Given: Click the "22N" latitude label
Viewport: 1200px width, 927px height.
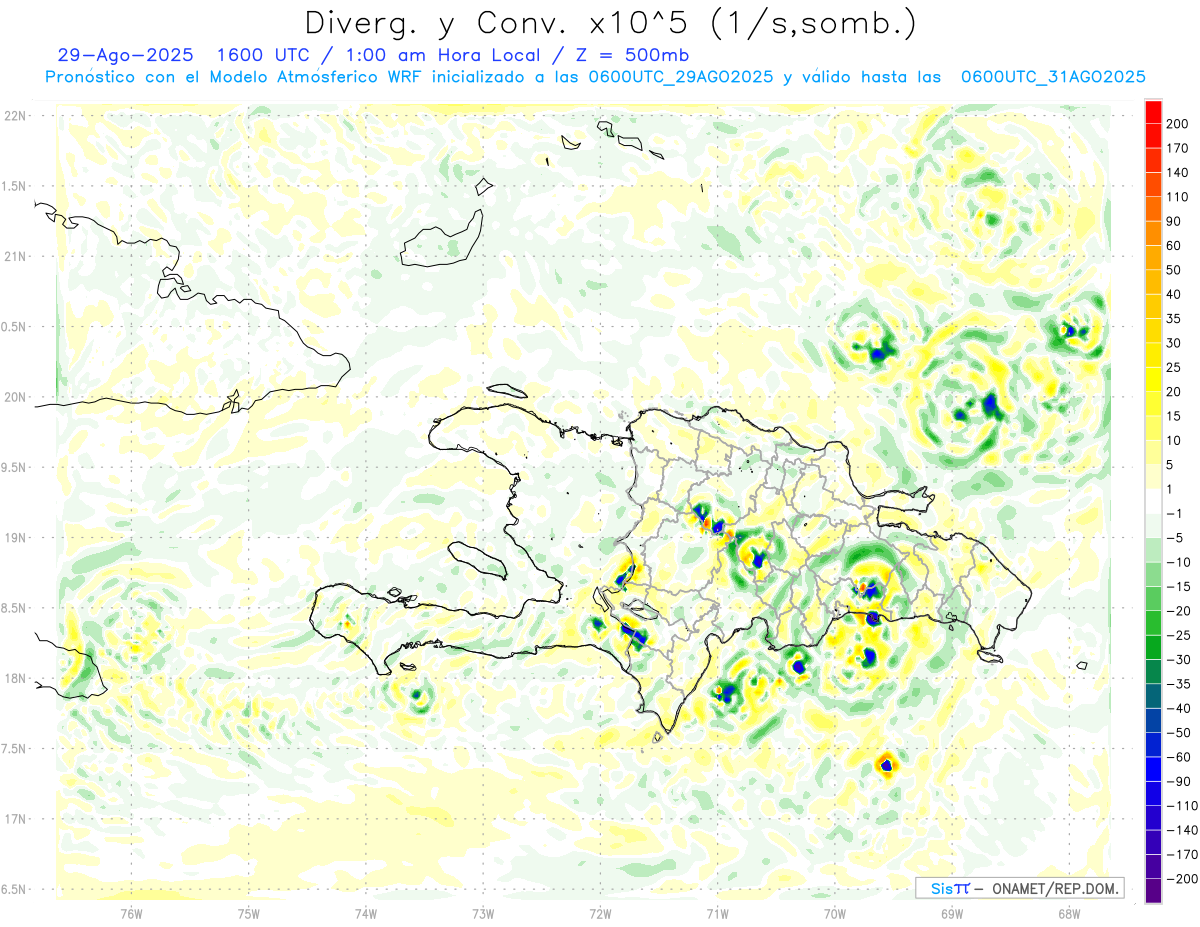Looking at the screenshot, I should (14, 116).
